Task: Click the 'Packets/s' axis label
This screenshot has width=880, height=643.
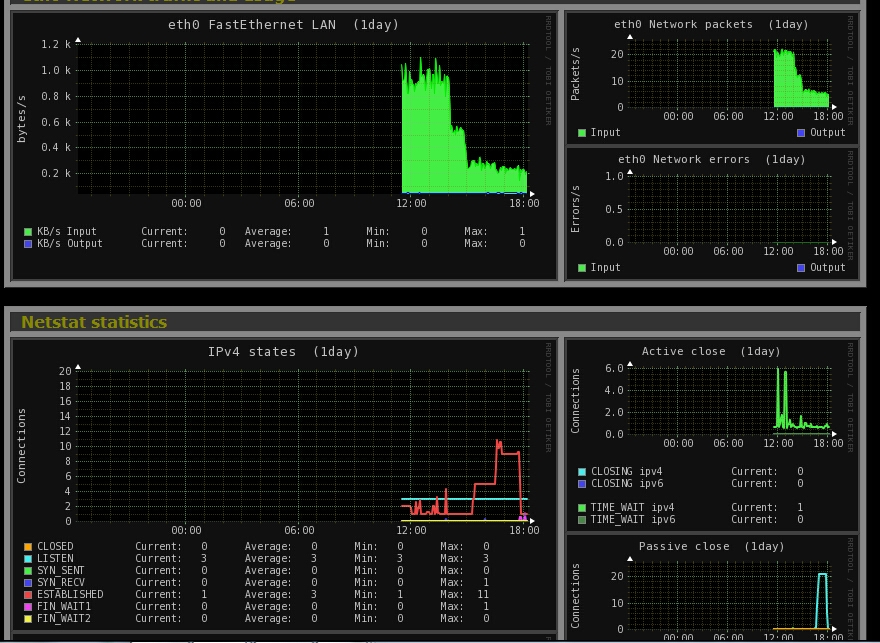Action: click(575, 74)
